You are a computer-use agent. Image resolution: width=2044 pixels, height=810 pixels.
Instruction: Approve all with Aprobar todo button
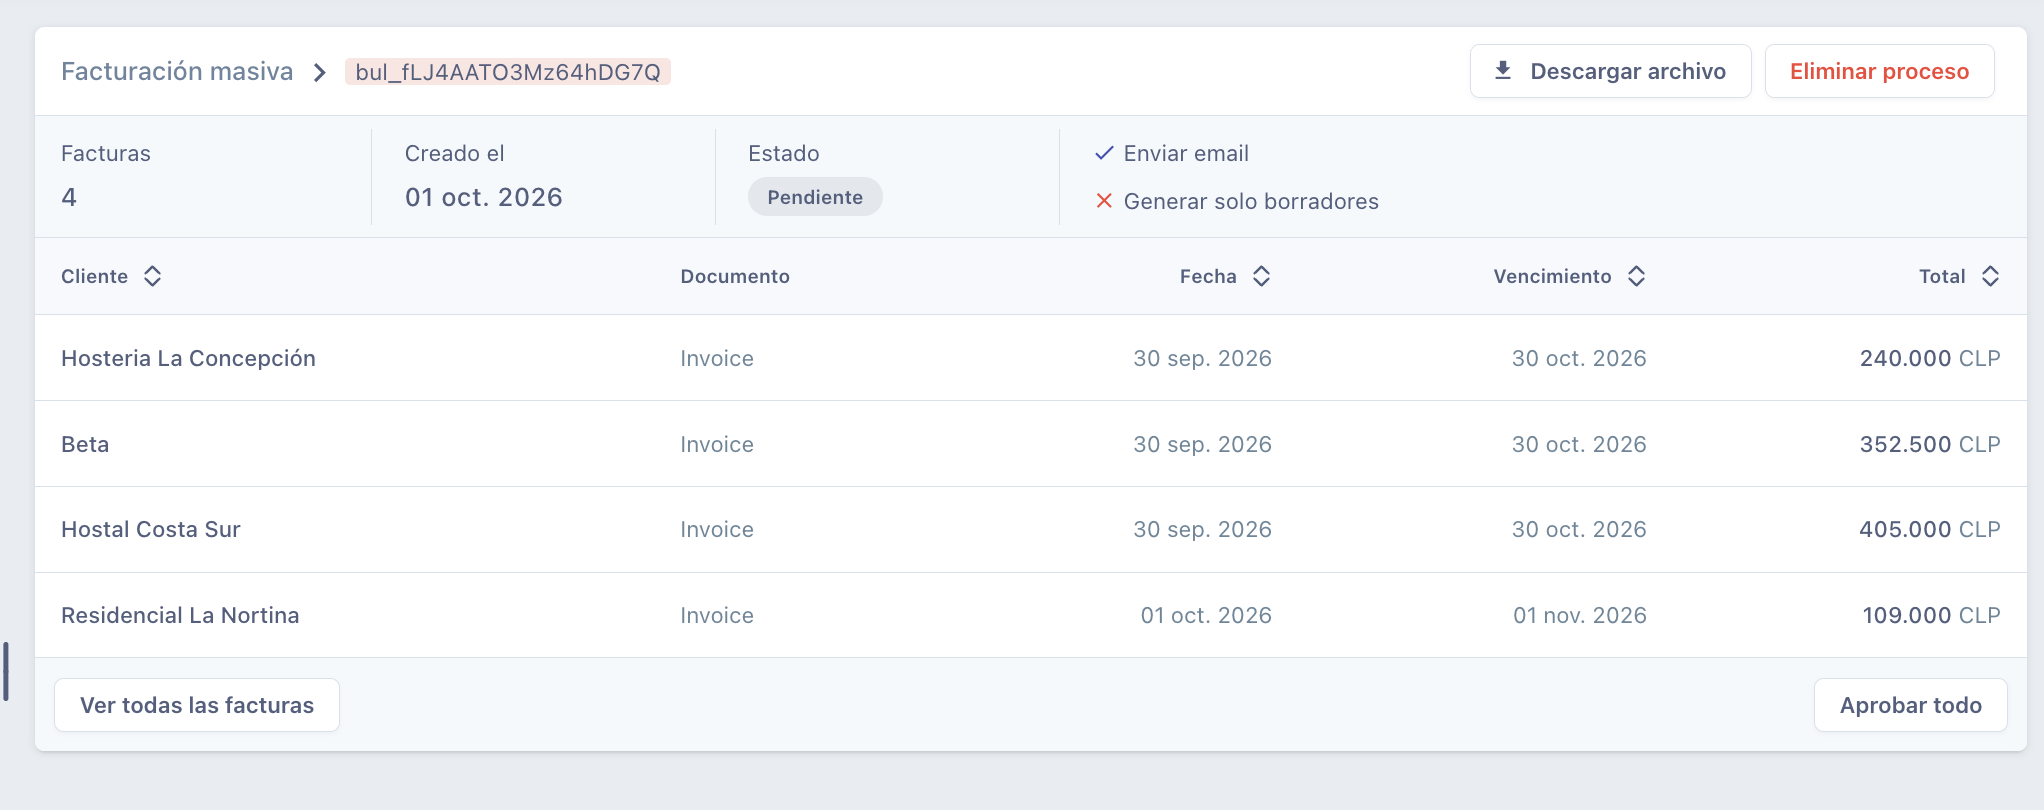point(1910,705)
